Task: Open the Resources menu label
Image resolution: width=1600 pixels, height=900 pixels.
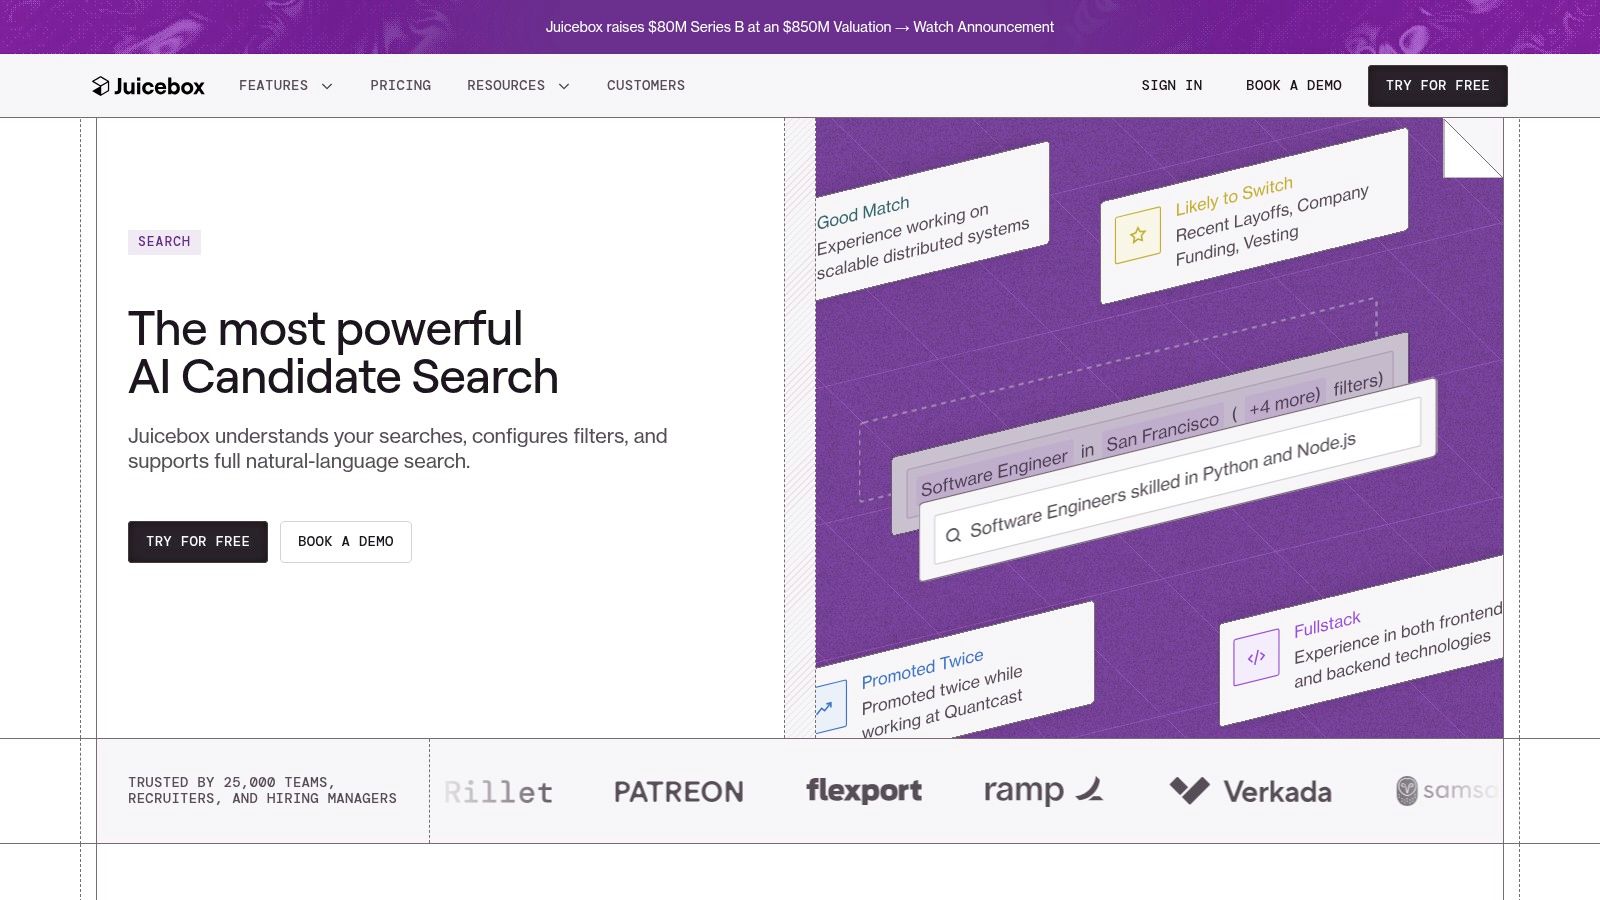Action: (x=506, y=86)
